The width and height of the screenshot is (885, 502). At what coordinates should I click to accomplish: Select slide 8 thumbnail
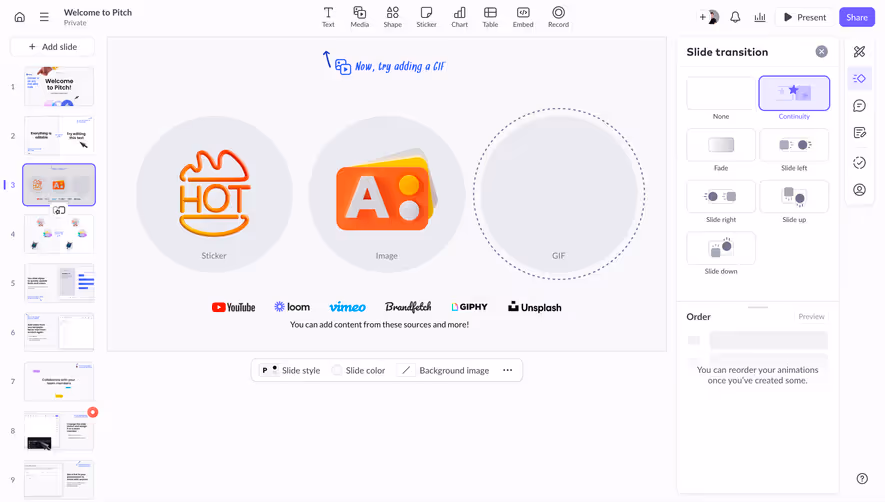pyautogui.click(x=59, y=431)
